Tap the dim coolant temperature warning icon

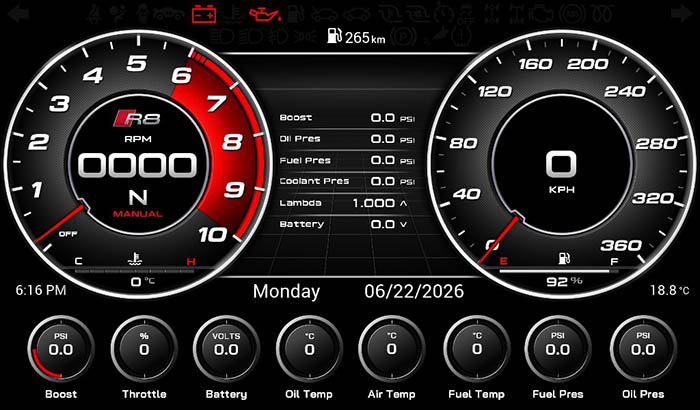point(233,14)
